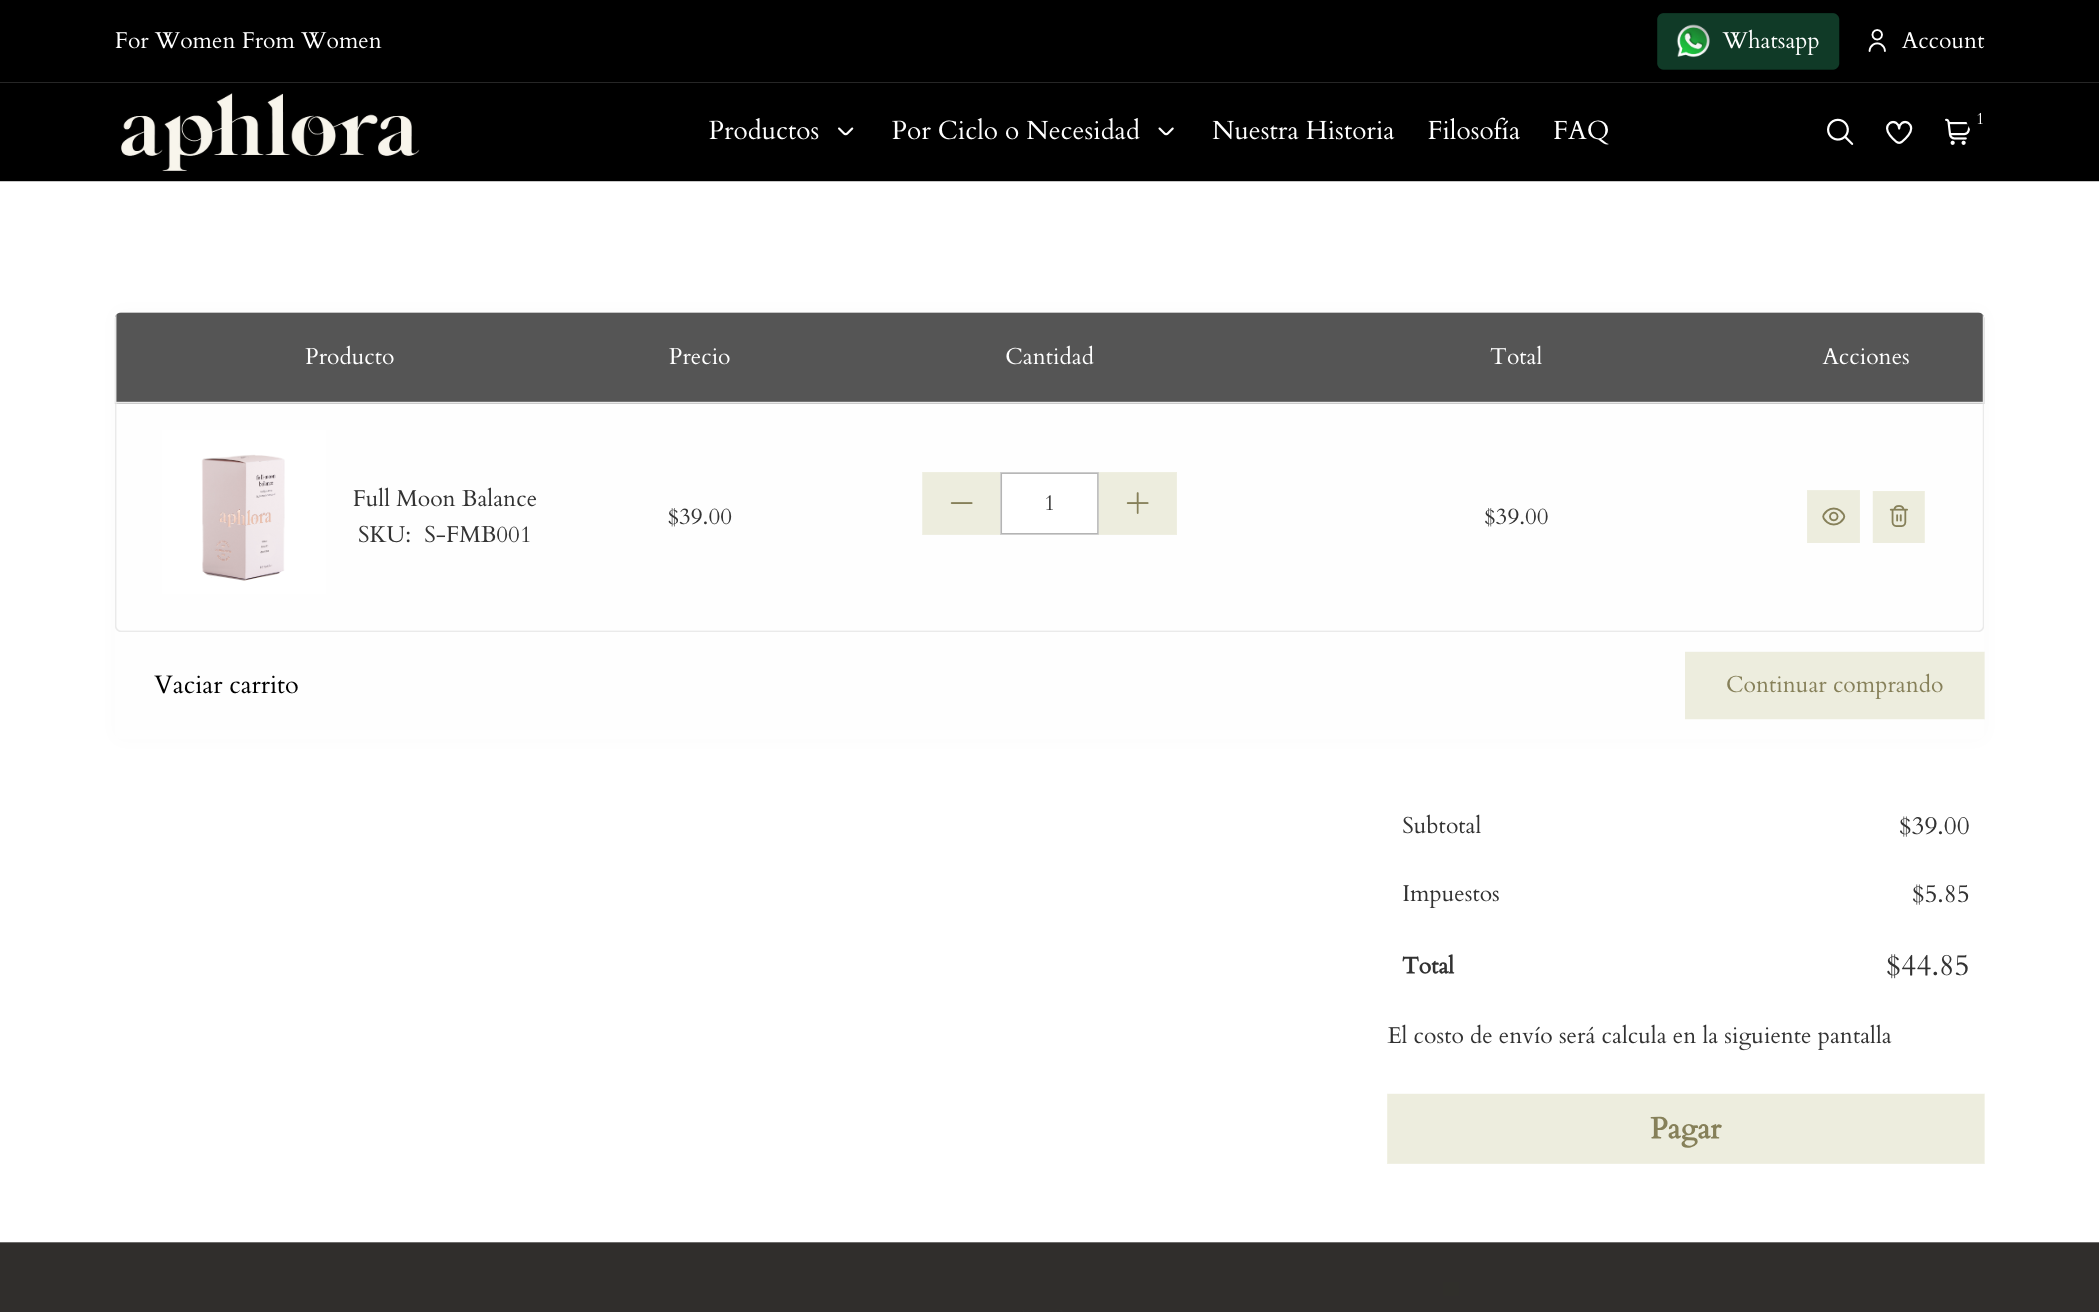Click the Cantidad column header
Viewport: 2099px width, 1312px height.
[x=1049, y=356]
